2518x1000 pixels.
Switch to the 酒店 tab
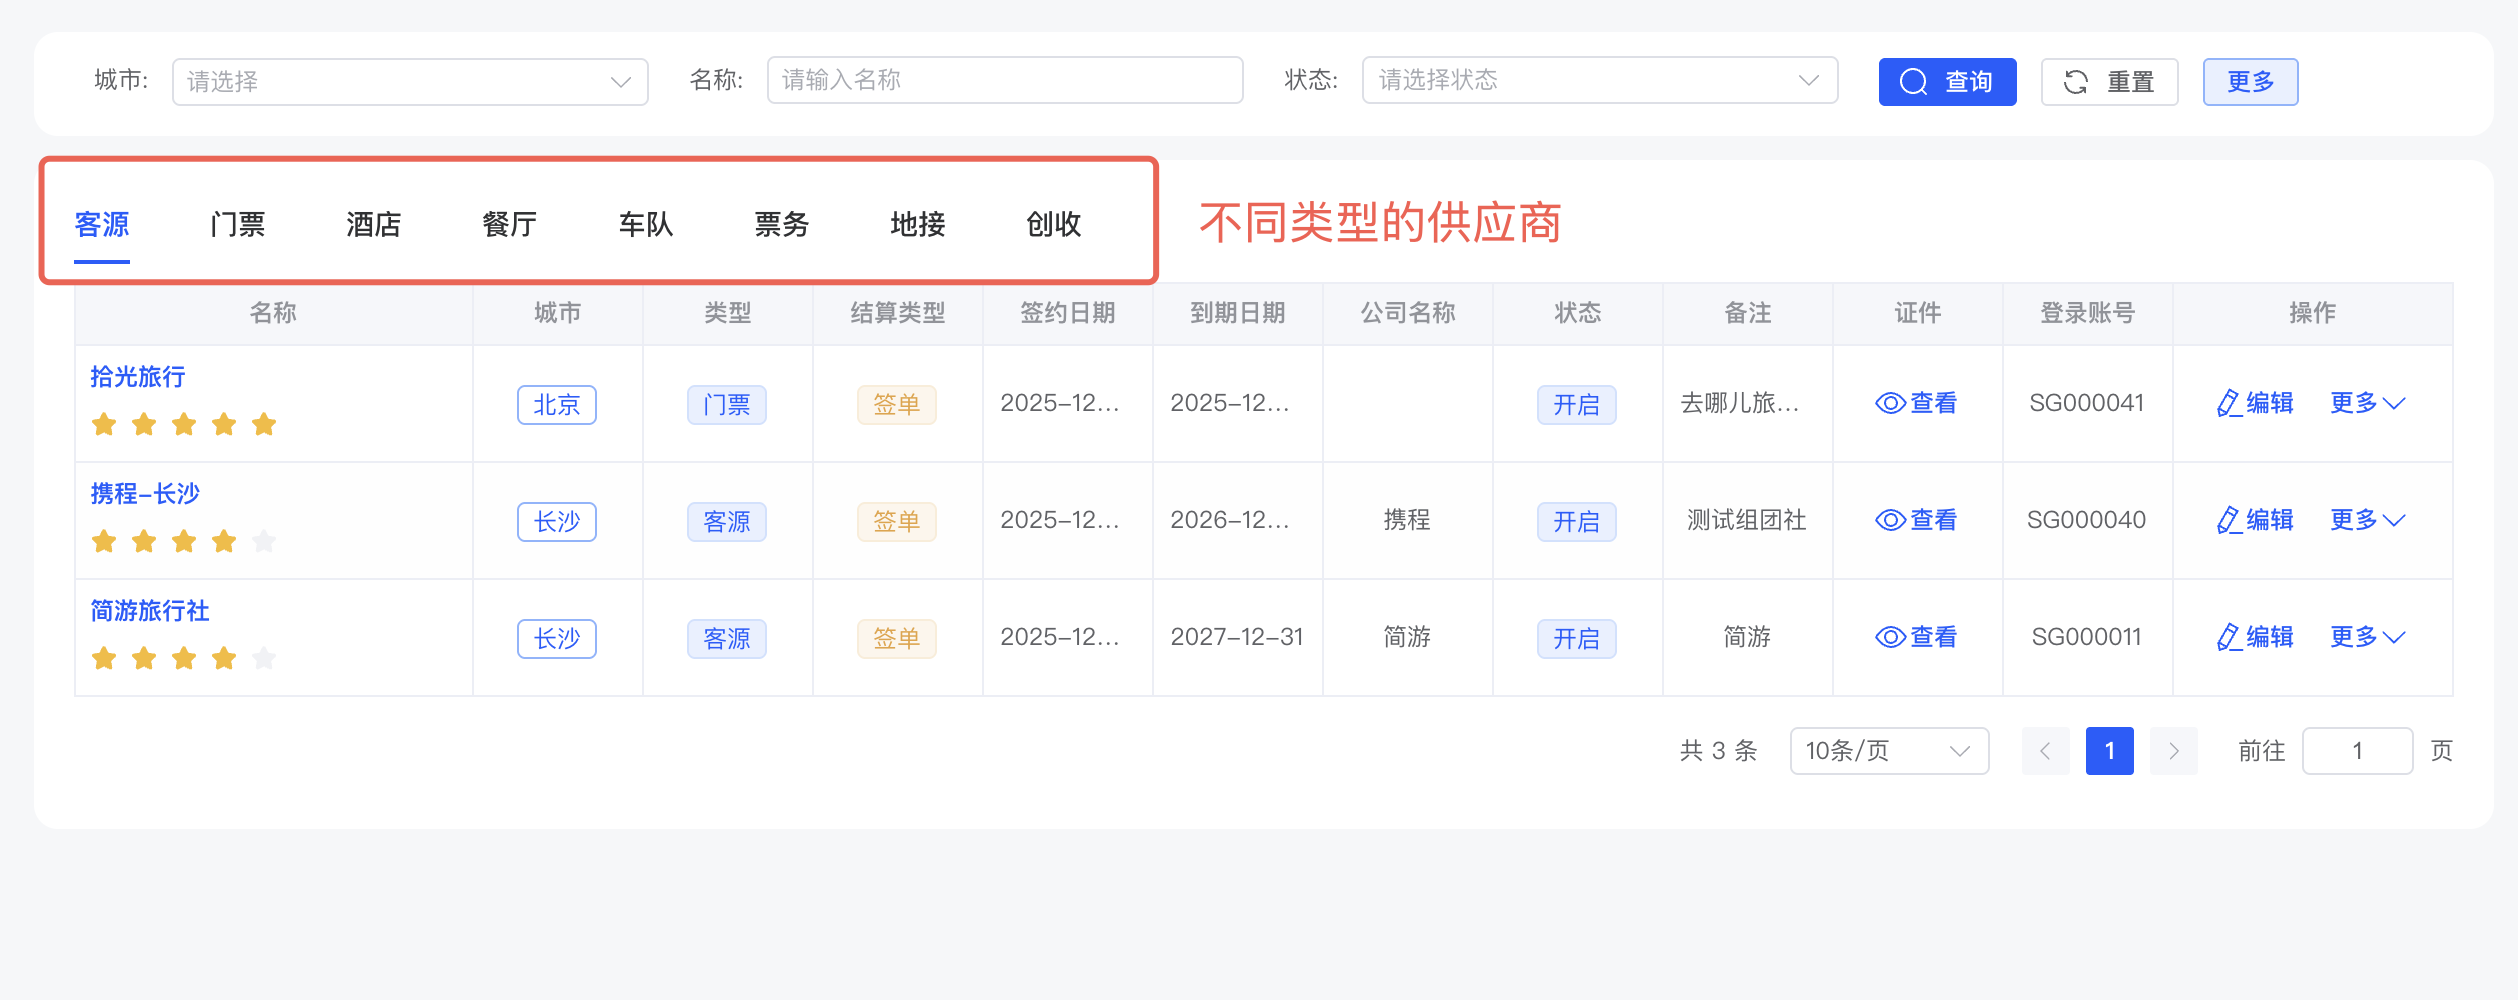[373, 225]
